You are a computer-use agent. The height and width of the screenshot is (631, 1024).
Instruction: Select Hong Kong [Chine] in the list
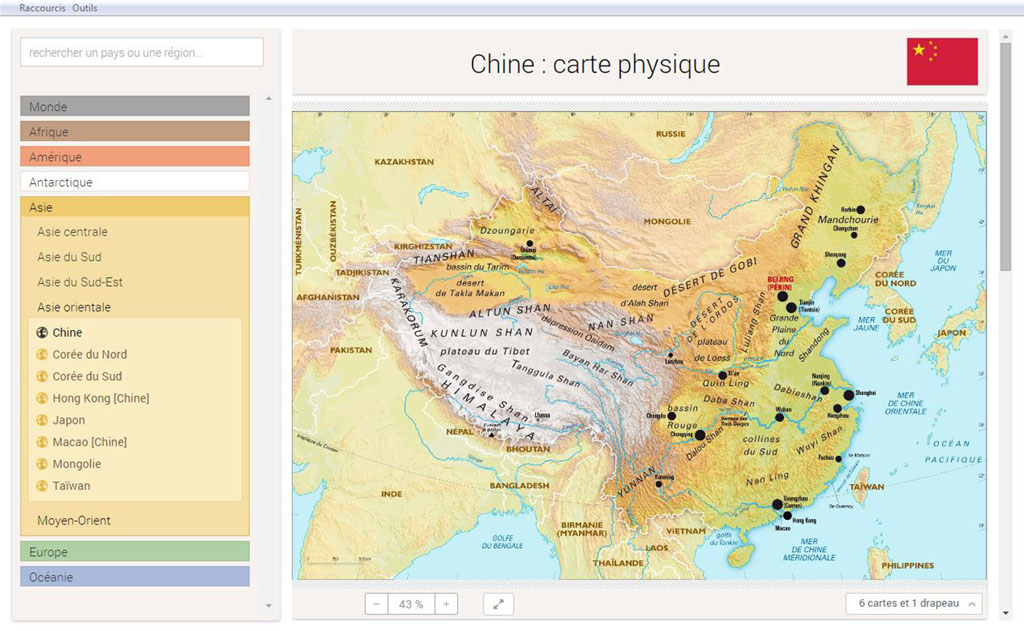point(100,399)
